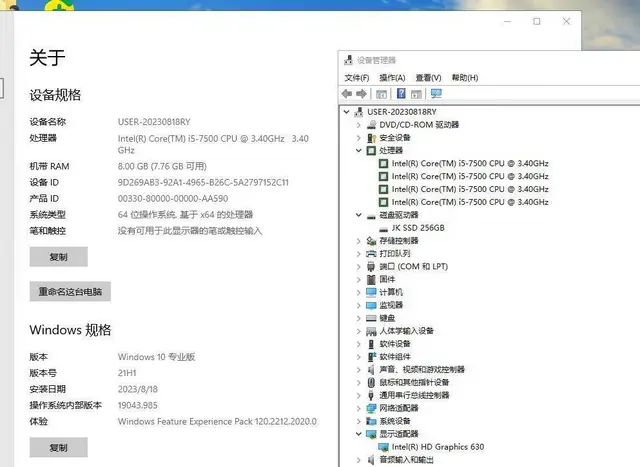Click the 重命名这台电脑 button
Screen dimensions: 640x467
point(70,291)
